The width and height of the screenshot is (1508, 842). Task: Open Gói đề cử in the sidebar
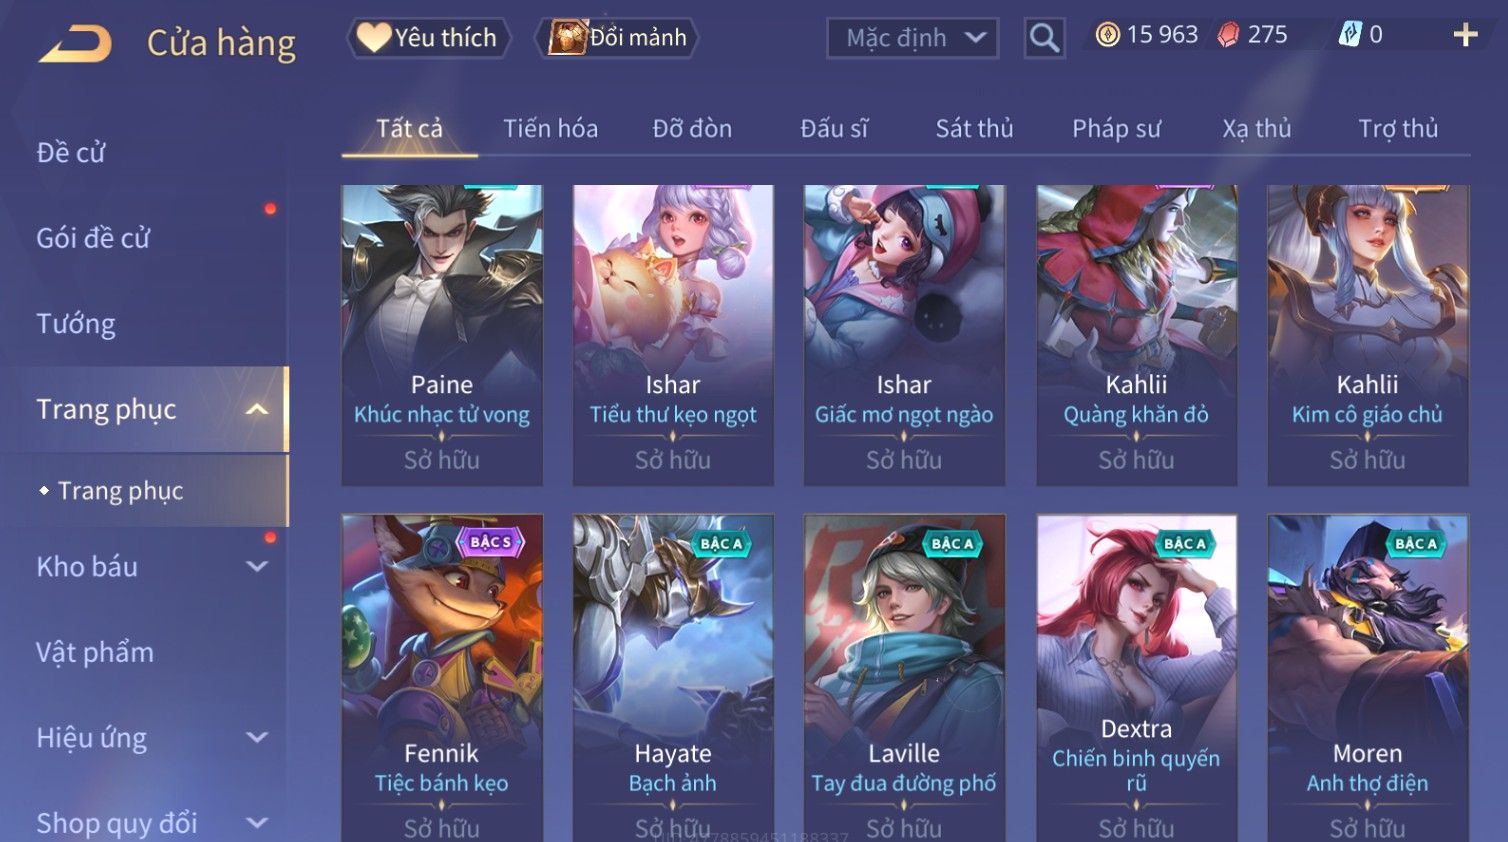click(93, 238)
